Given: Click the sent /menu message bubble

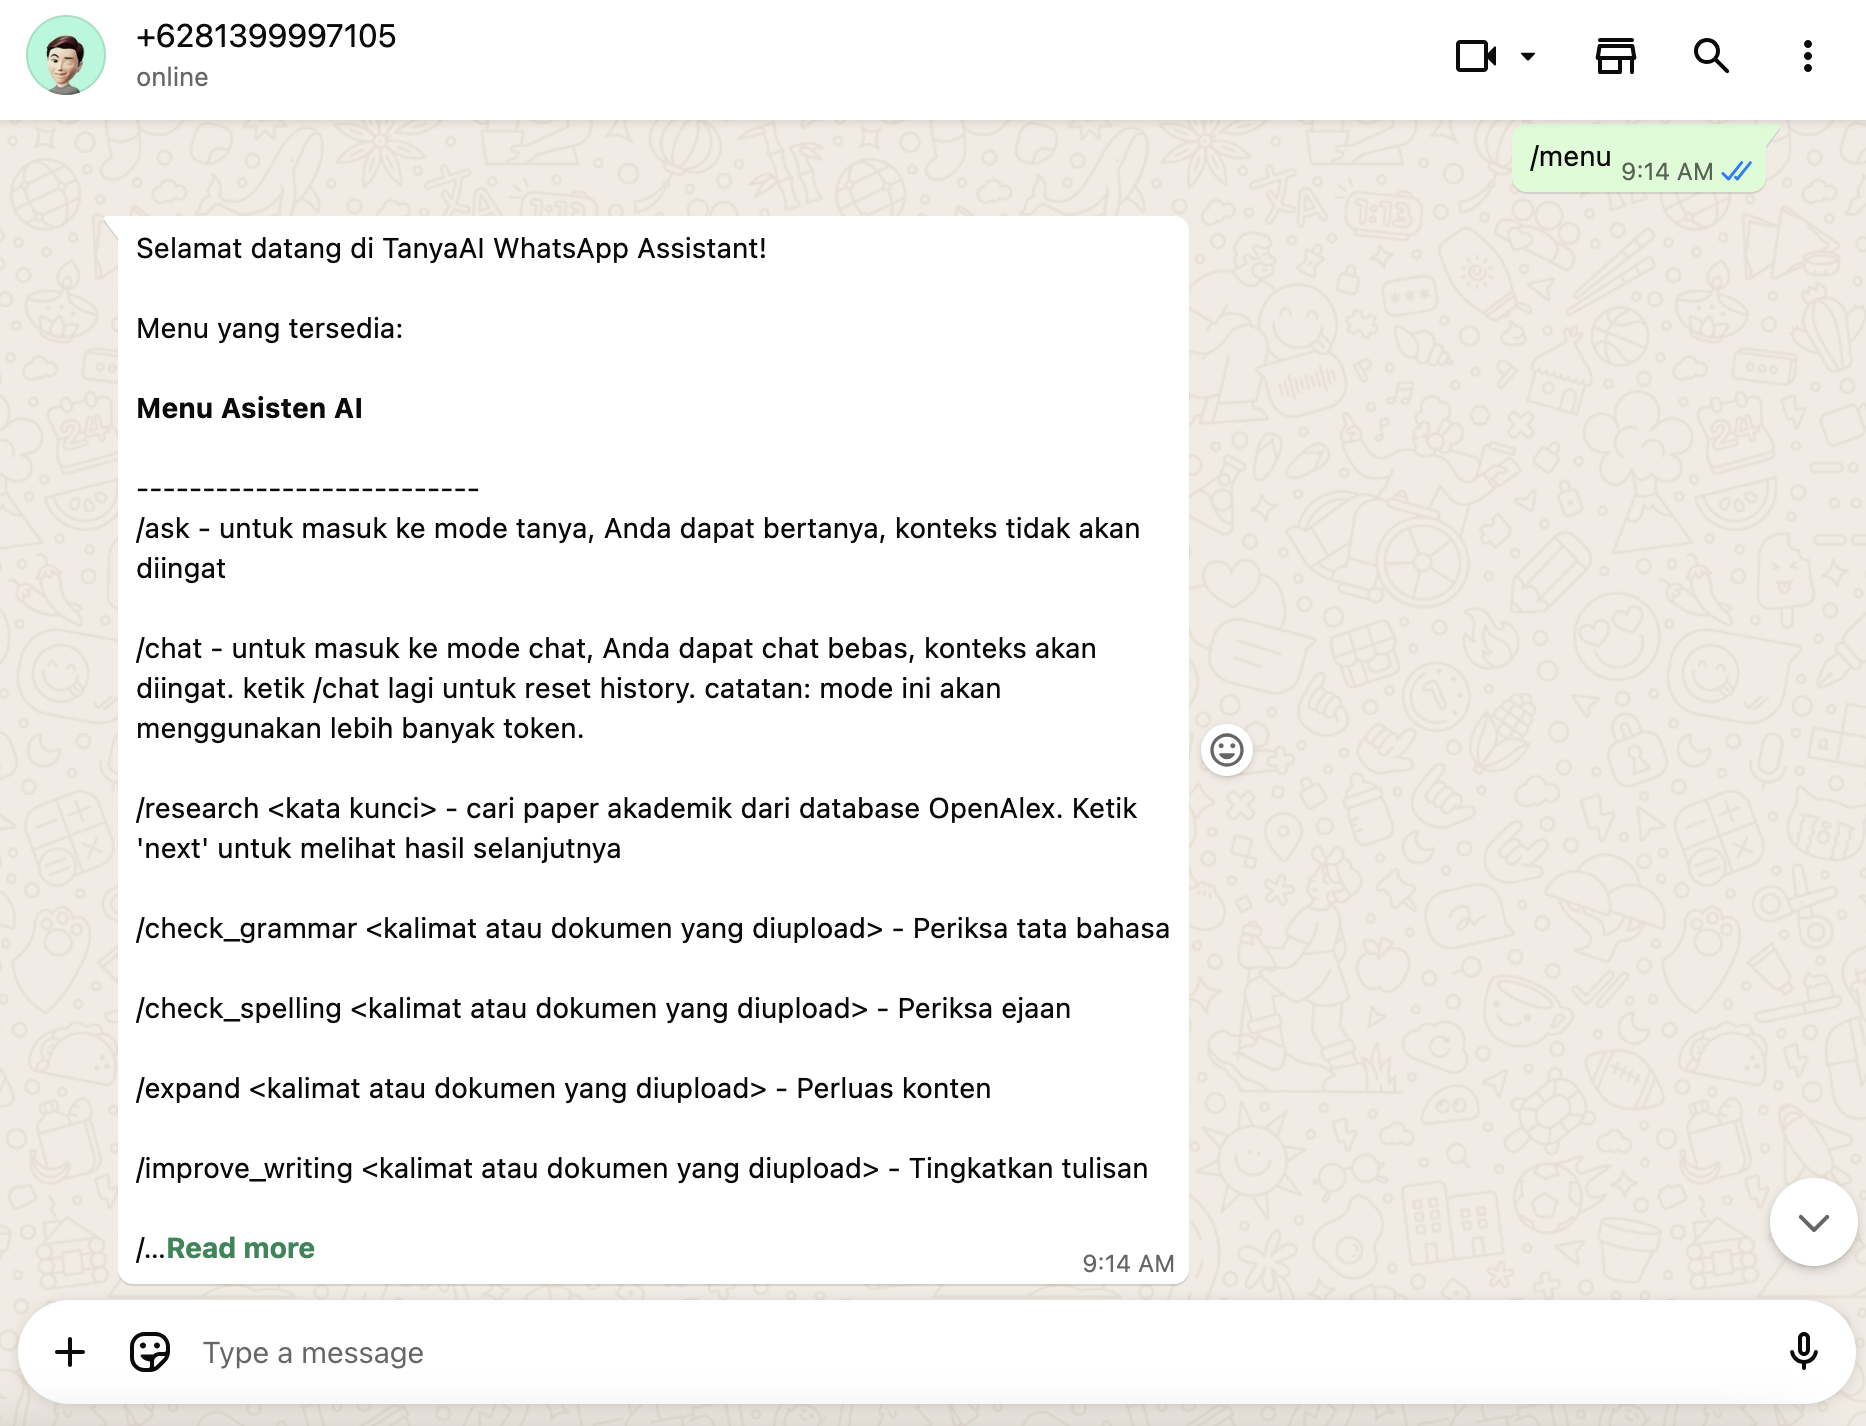Looking at the screenshot, I should click(x=1571, y=157).
